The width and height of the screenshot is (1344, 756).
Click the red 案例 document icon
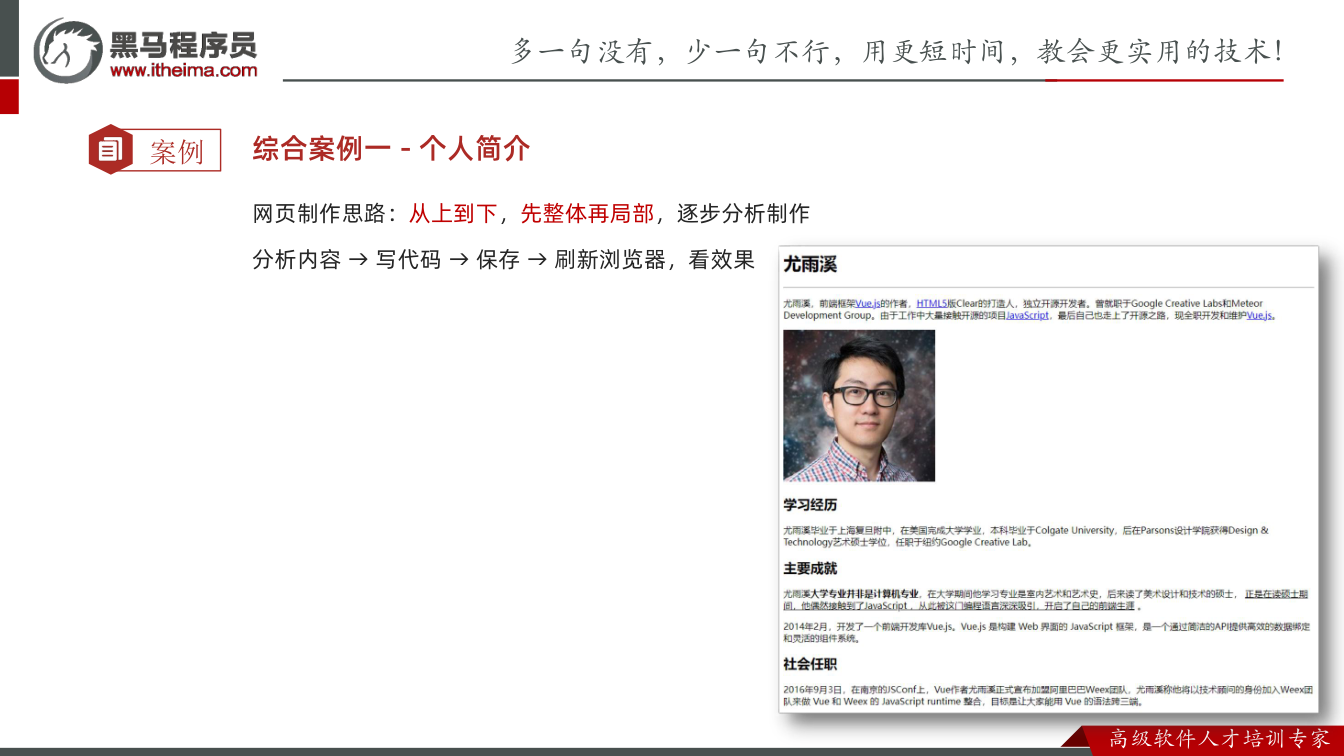click(109, 150)
